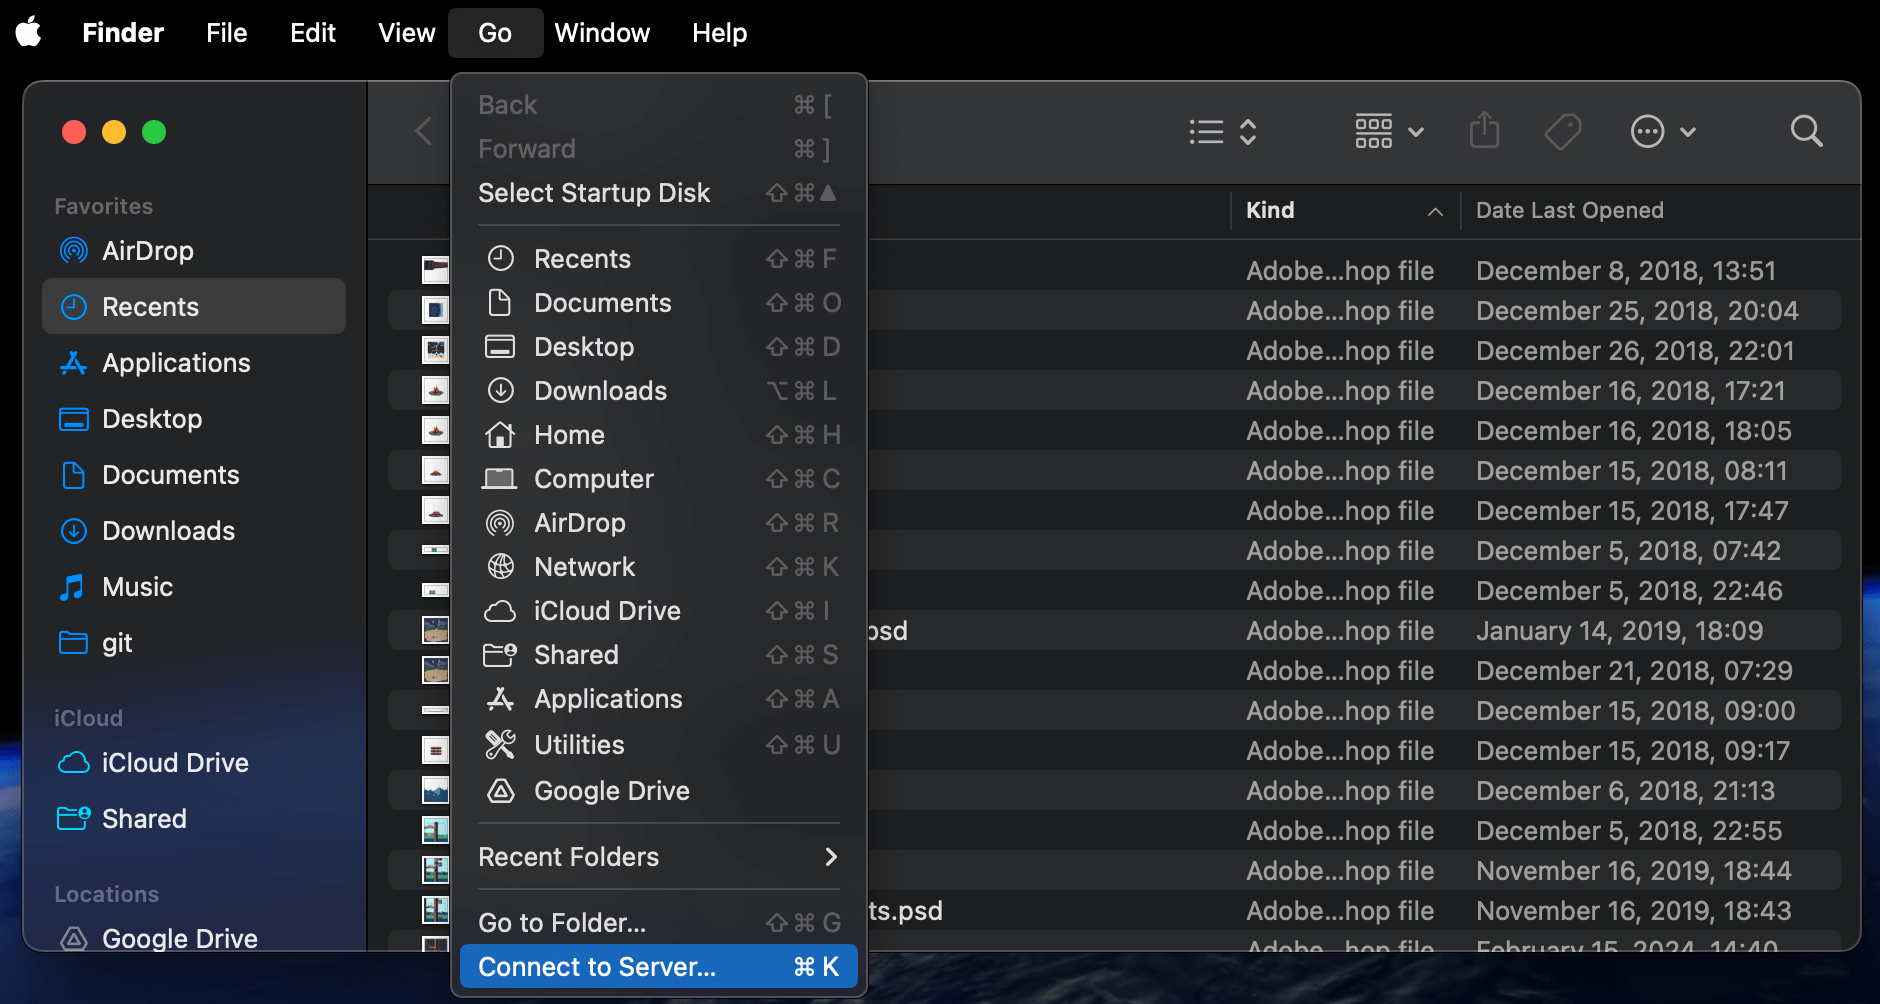
Task: Choose Connect to Server… menu item
Action: pos(659,966)
